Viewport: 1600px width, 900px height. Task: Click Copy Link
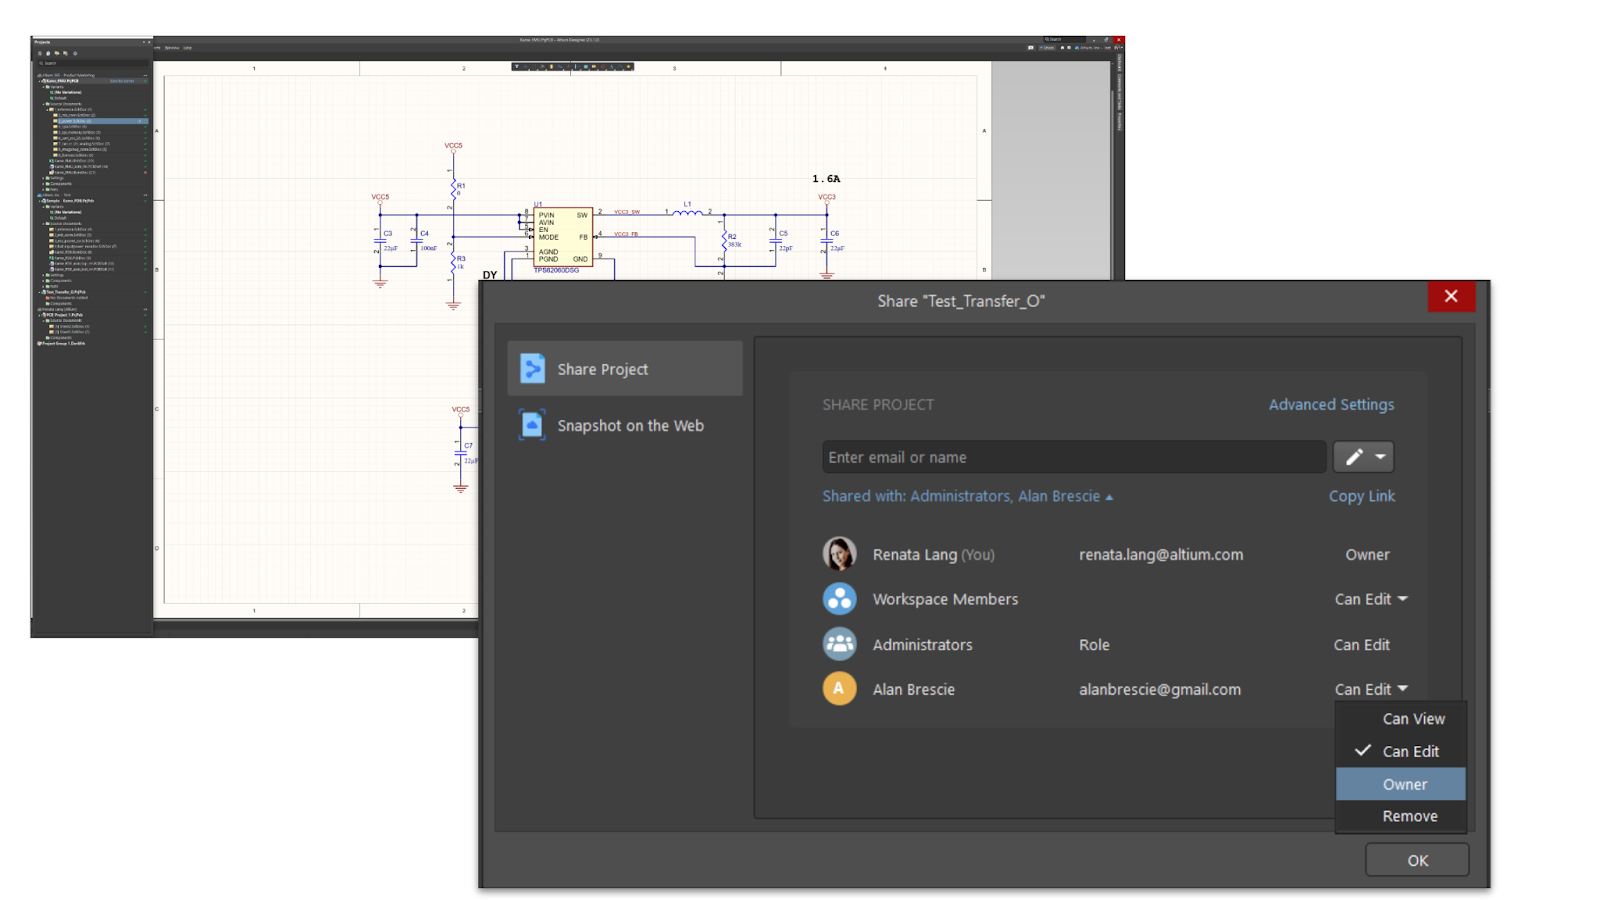point(1361,496)
